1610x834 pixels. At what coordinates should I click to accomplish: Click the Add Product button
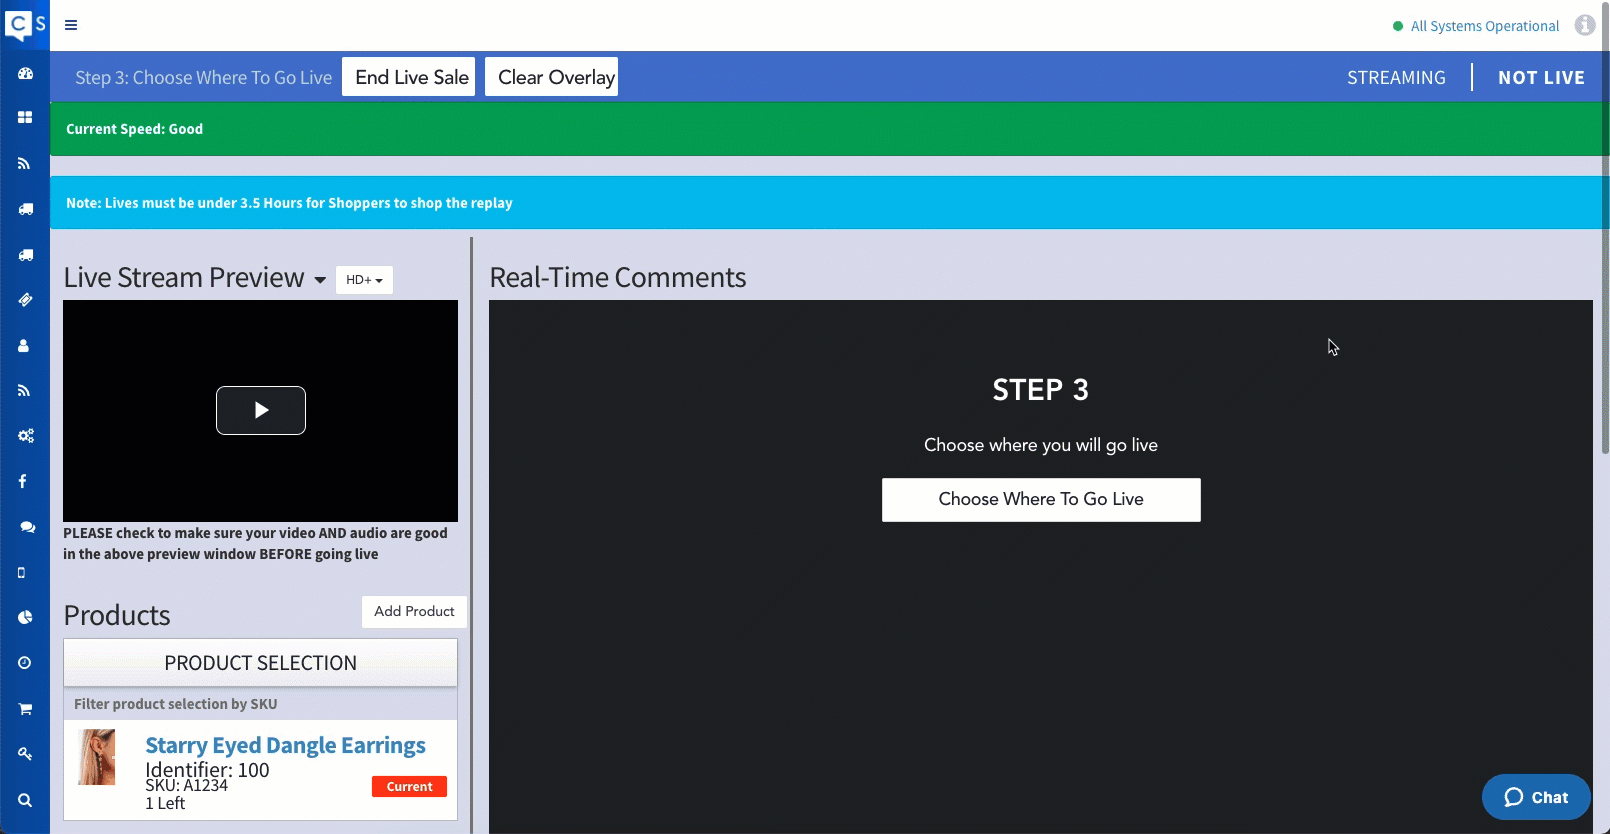coord(414,612)
